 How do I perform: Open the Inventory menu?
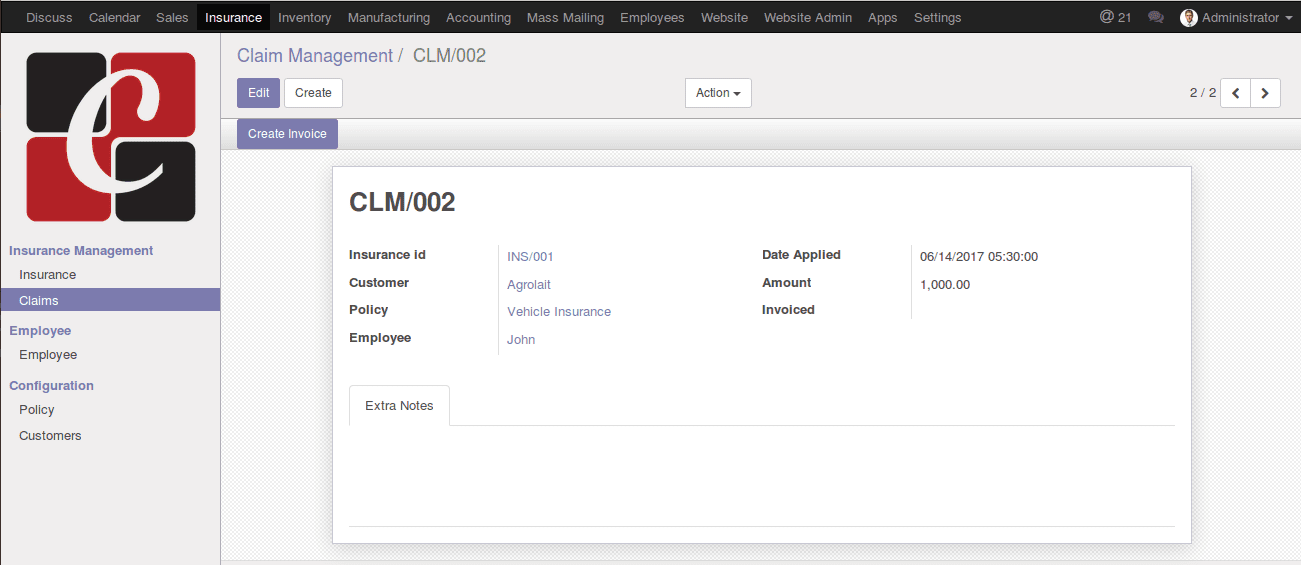[305, 17]
